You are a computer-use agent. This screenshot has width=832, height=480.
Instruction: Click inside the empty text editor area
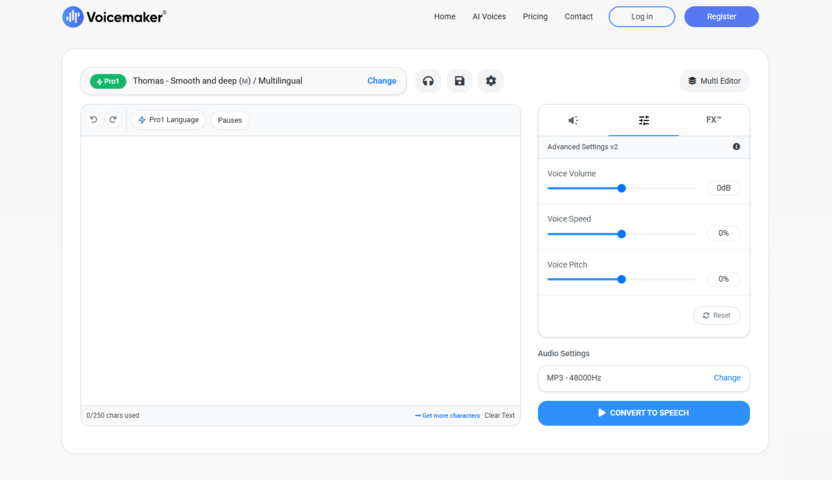(x=300, y=270)
